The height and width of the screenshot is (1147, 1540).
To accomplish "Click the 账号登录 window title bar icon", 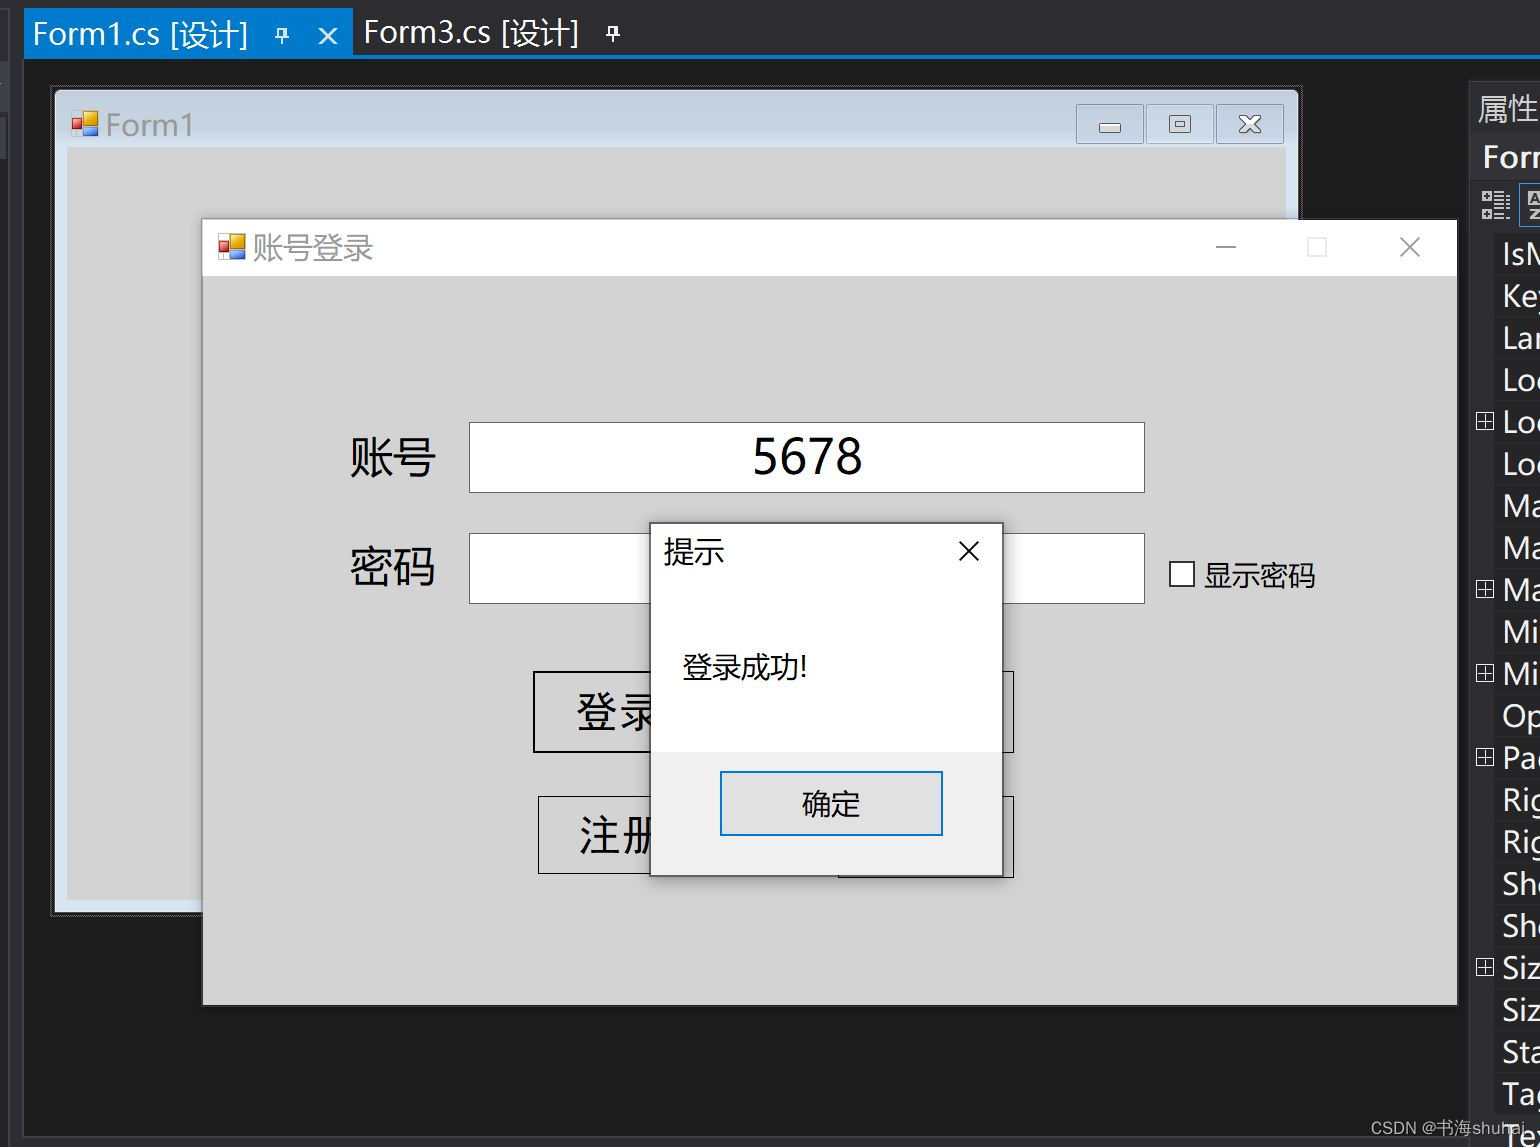I will (231, 247).
